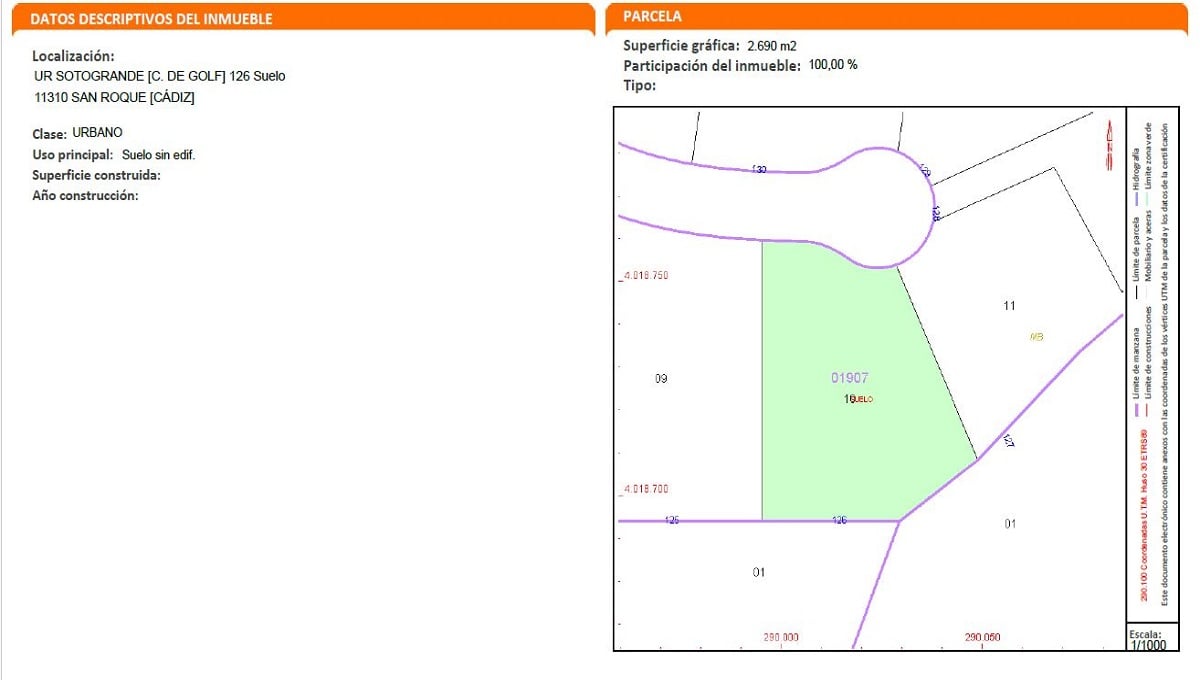
Task: Click the text "11310 SAN ROQUE [CÁDIZ]"
Action: click(x=114, y=98)
